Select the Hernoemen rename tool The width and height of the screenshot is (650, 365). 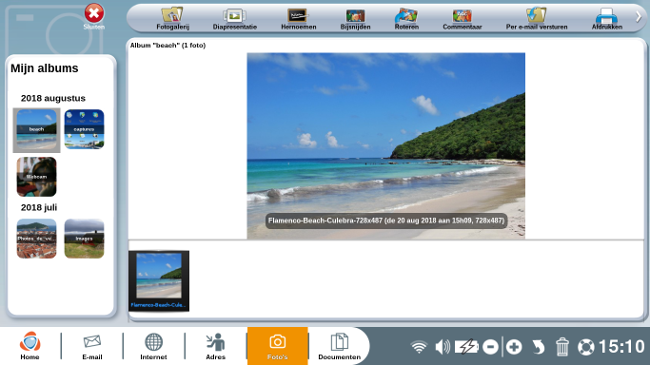click(298, 19)
